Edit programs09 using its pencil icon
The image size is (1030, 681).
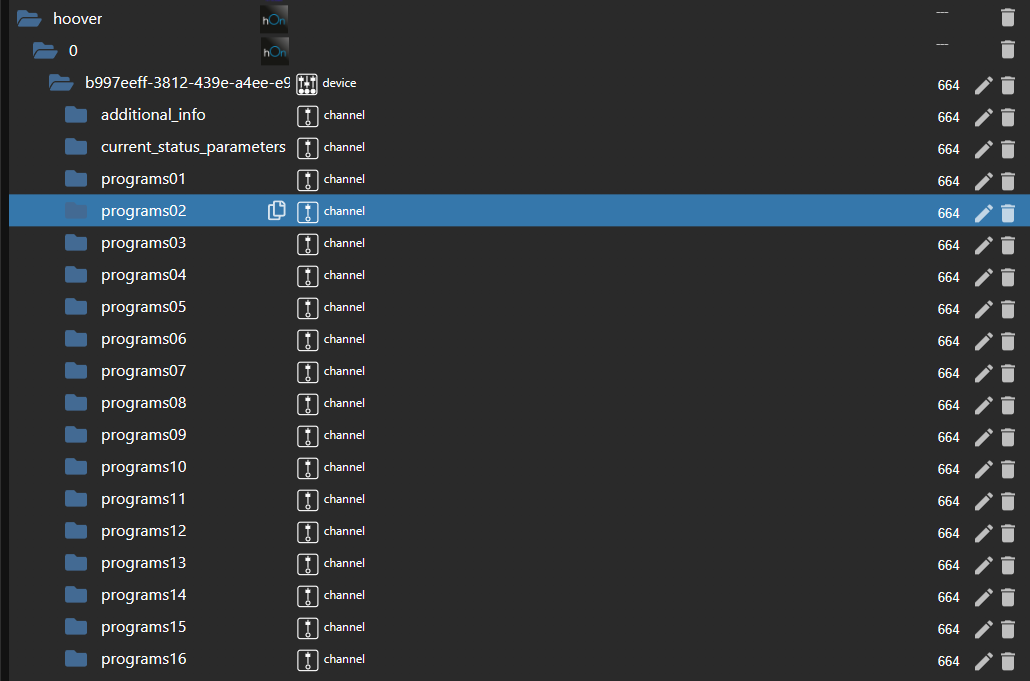[x=983, y=436]
